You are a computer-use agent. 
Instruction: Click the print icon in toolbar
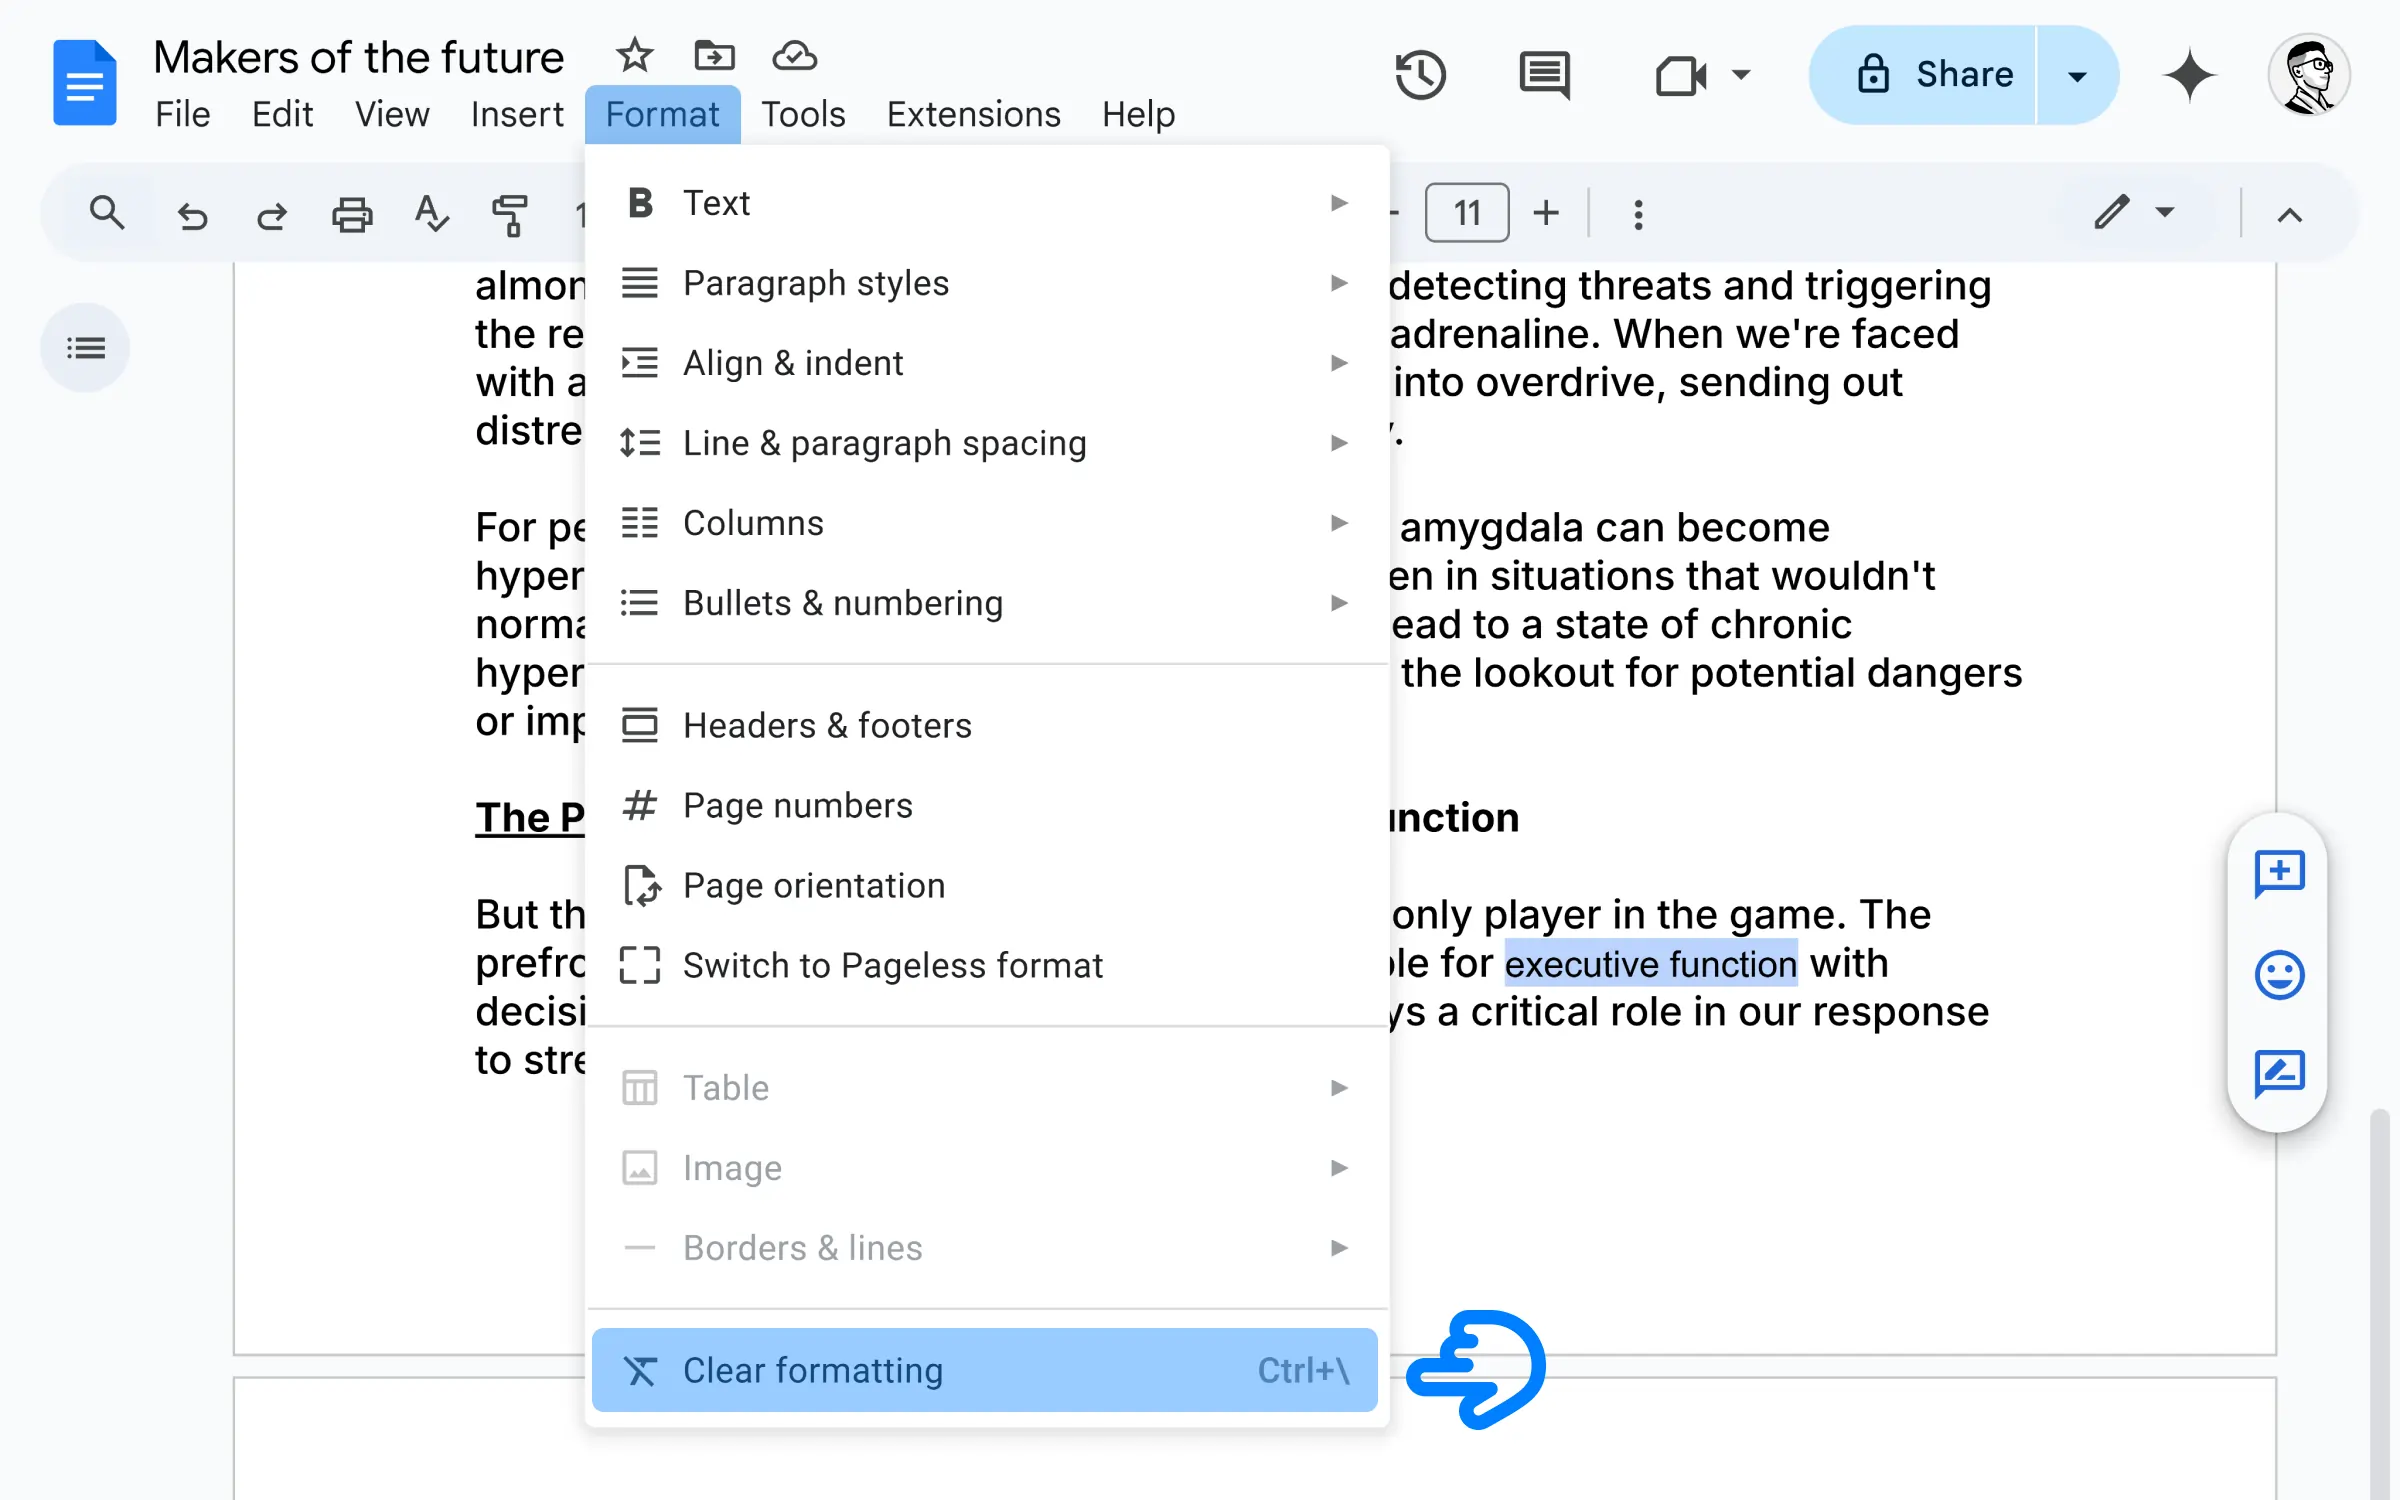[x=352, y=213]
